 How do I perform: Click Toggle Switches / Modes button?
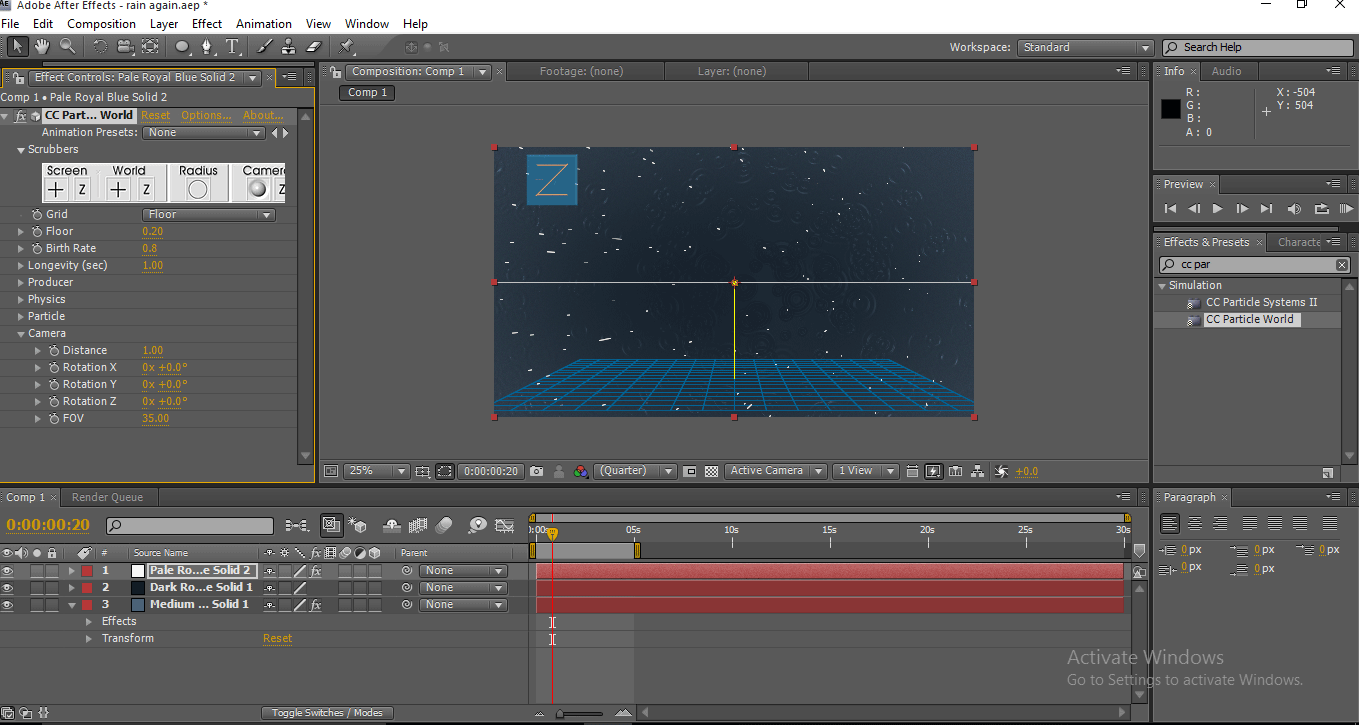pos(327,713)
